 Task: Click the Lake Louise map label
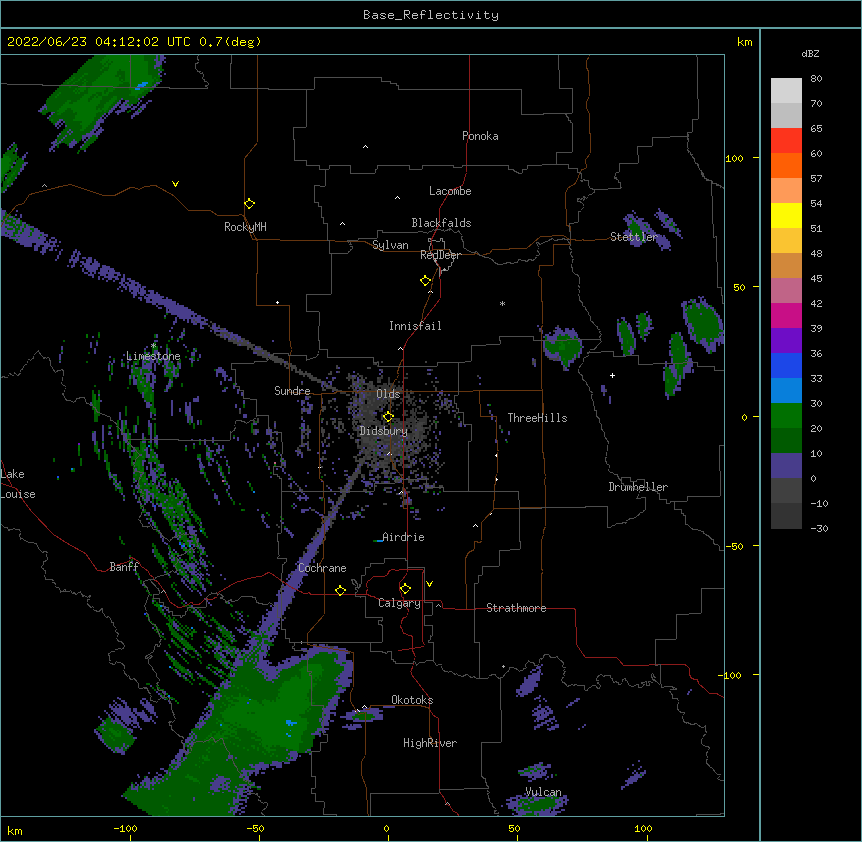[18, 484]
